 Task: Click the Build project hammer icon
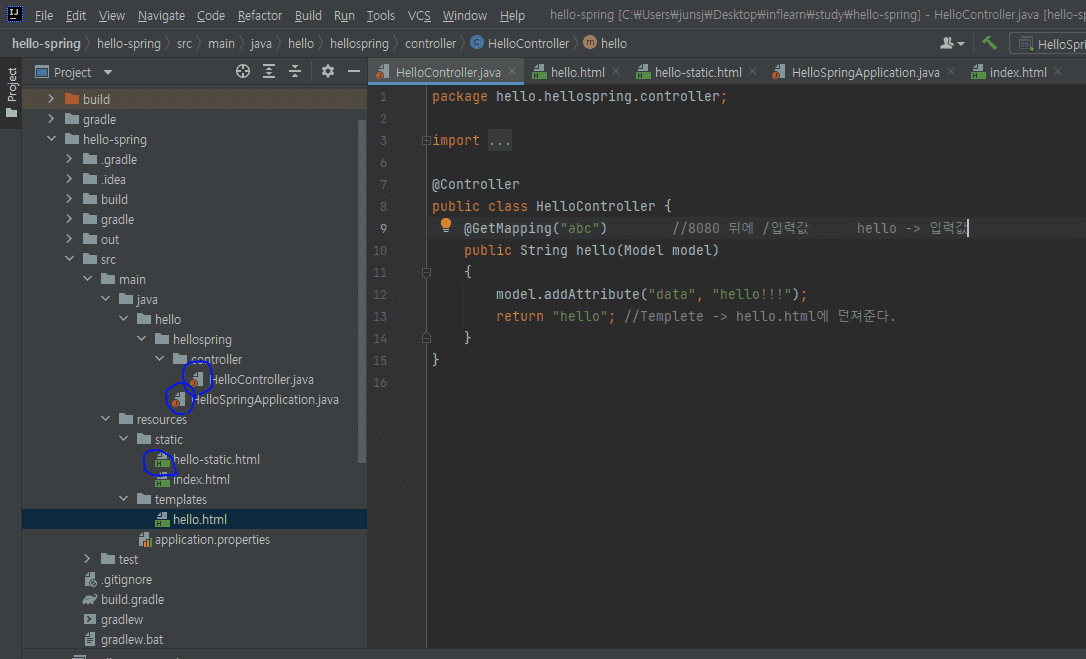[989, 43]
